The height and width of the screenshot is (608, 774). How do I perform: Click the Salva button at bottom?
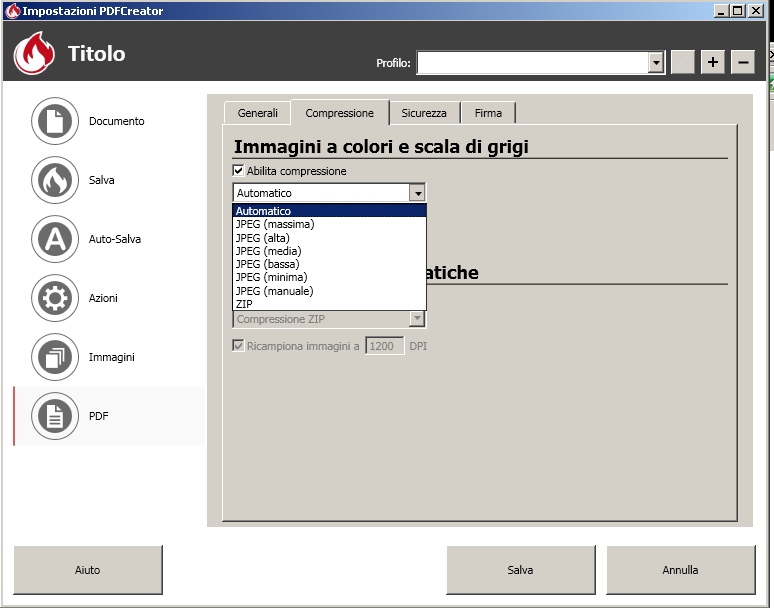[x=521, y=570]
